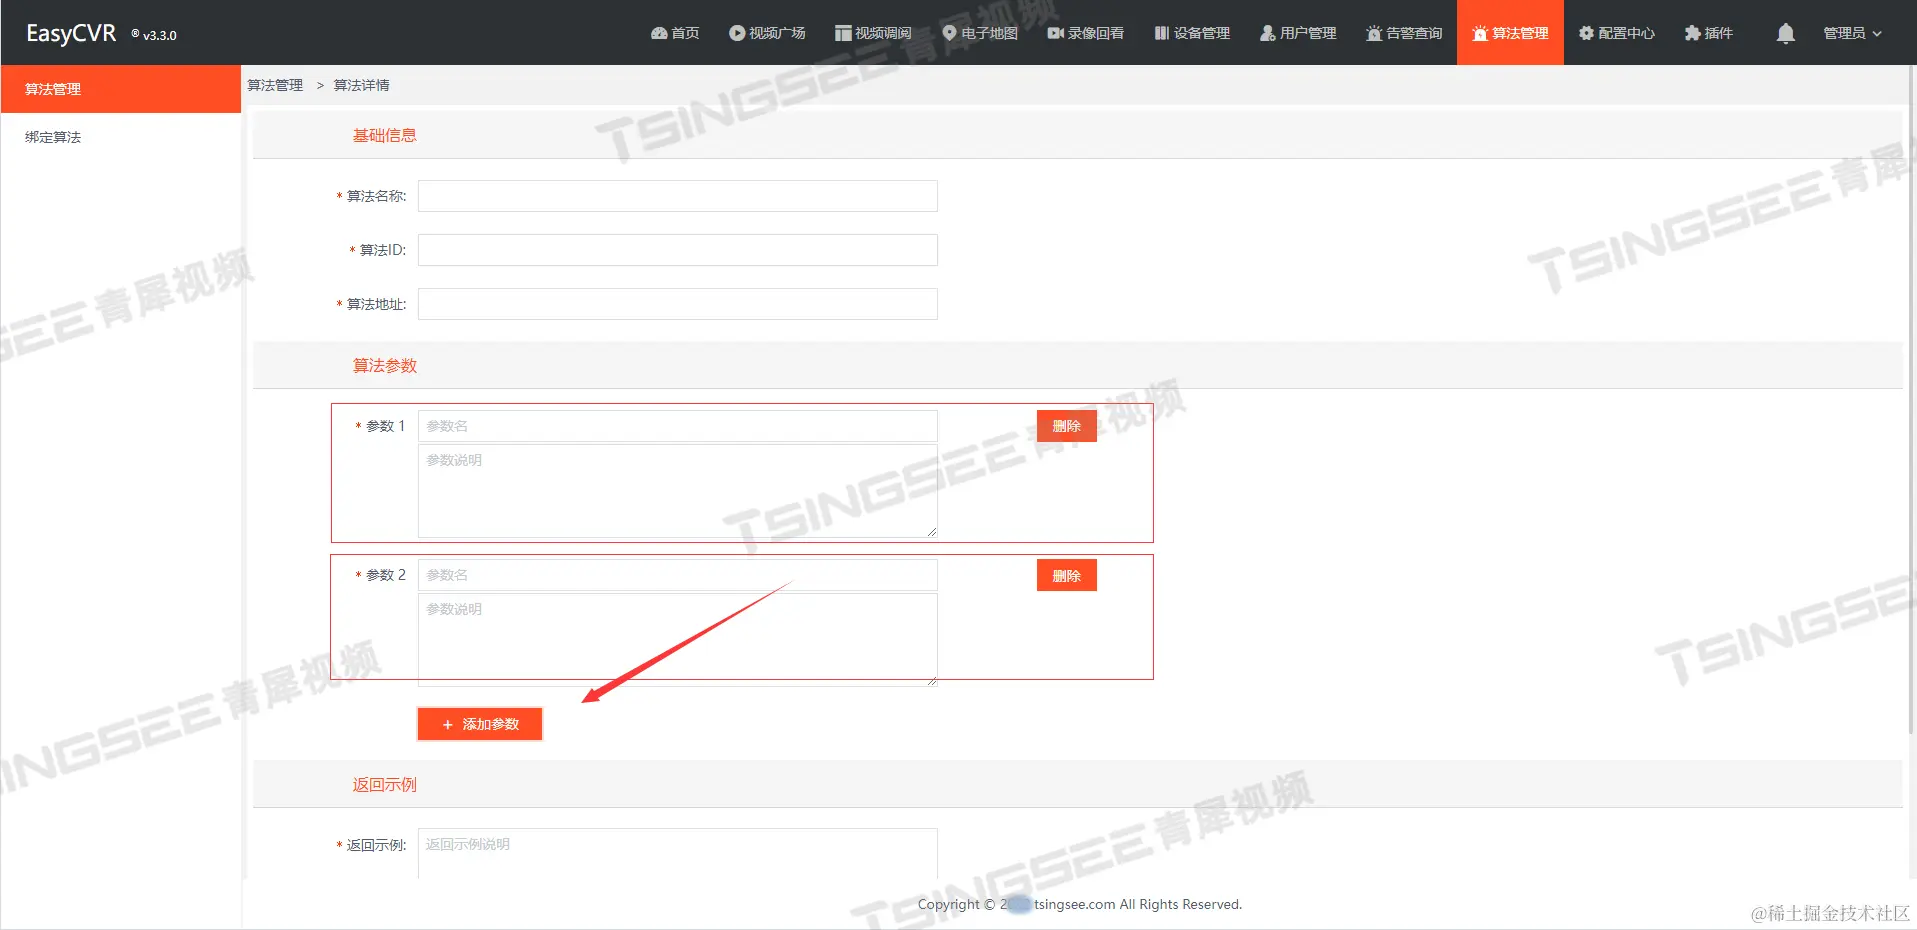Delete 参数 2 with 删除 button
The image size is (1917, 930).
click(1066, 575)
